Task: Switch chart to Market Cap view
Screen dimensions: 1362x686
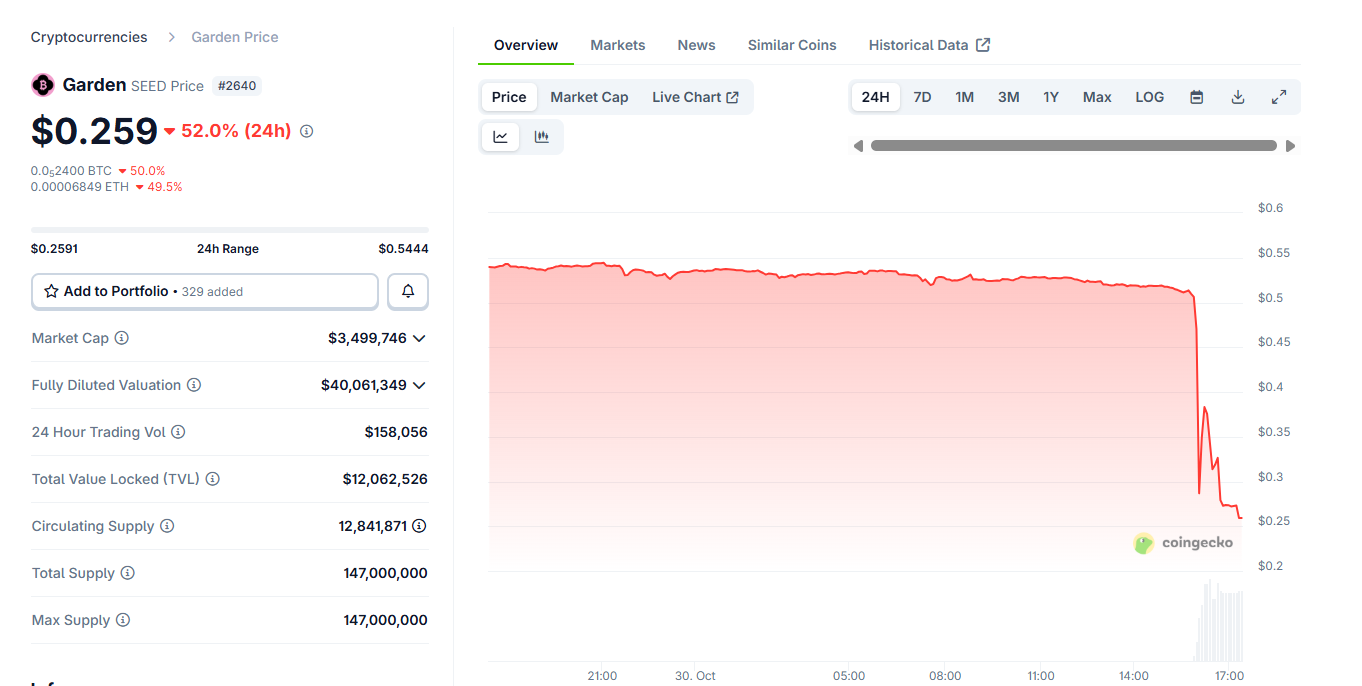Action: tap(589, 97)
